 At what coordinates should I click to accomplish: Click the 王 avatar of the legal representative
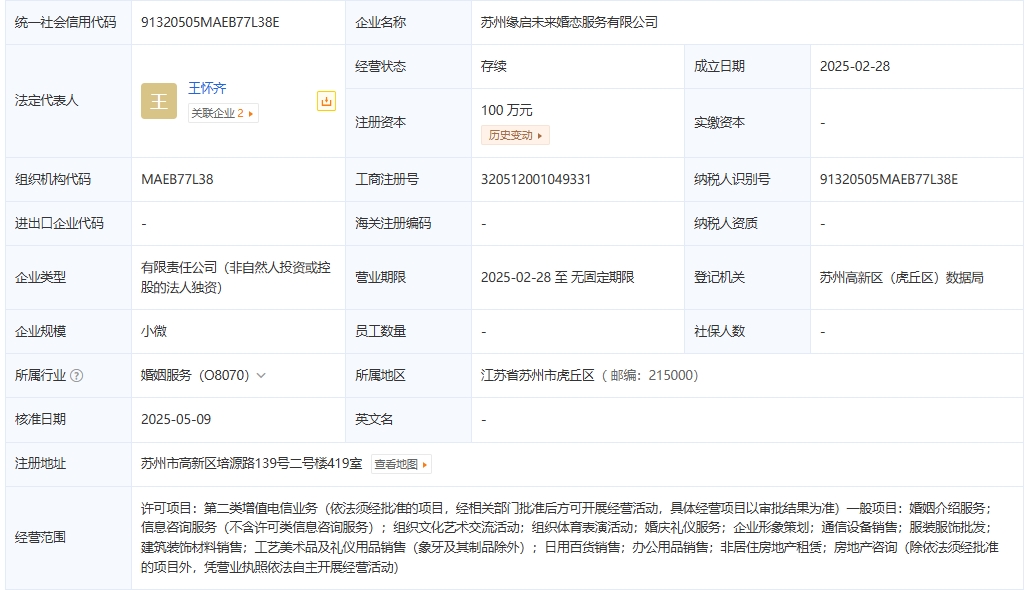158,101
